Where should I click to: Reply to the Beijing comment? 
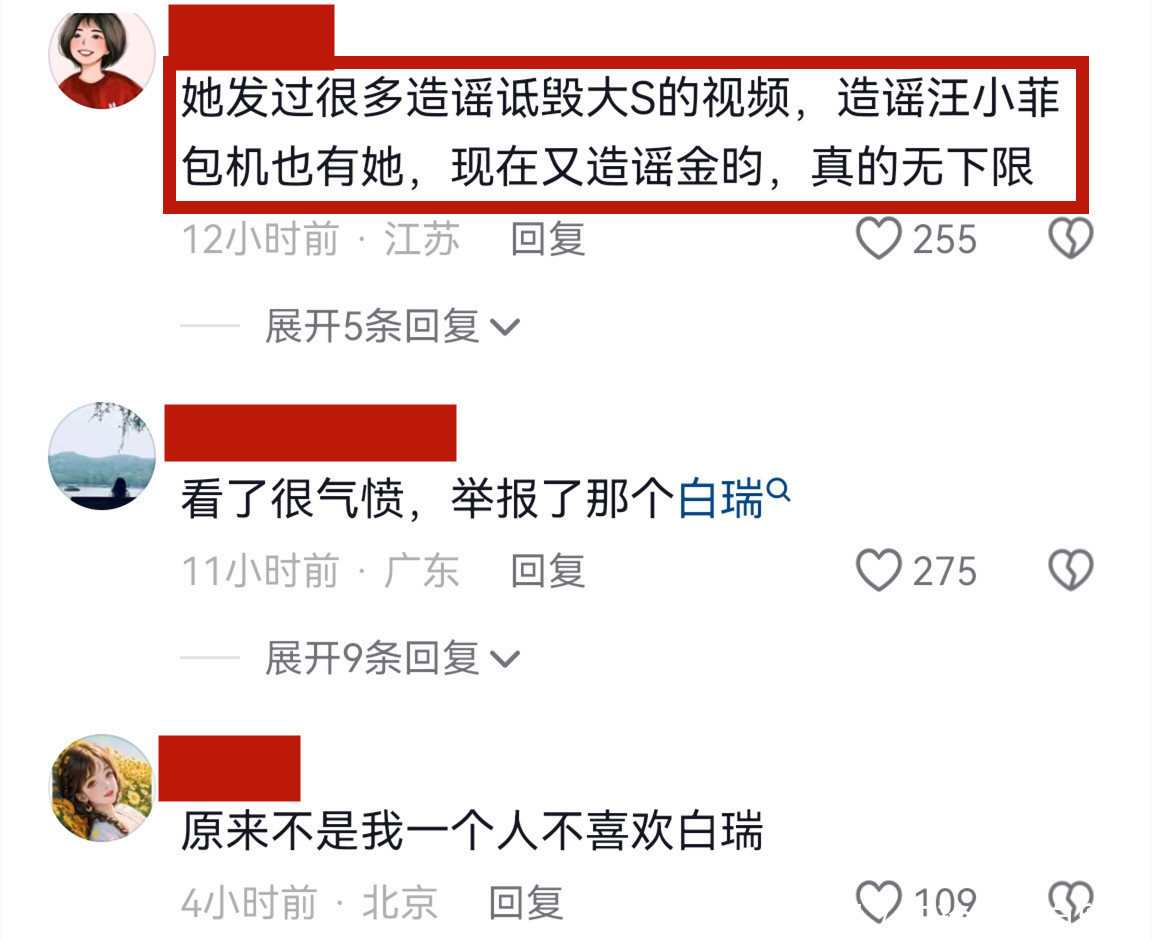(x=526, y=903)
